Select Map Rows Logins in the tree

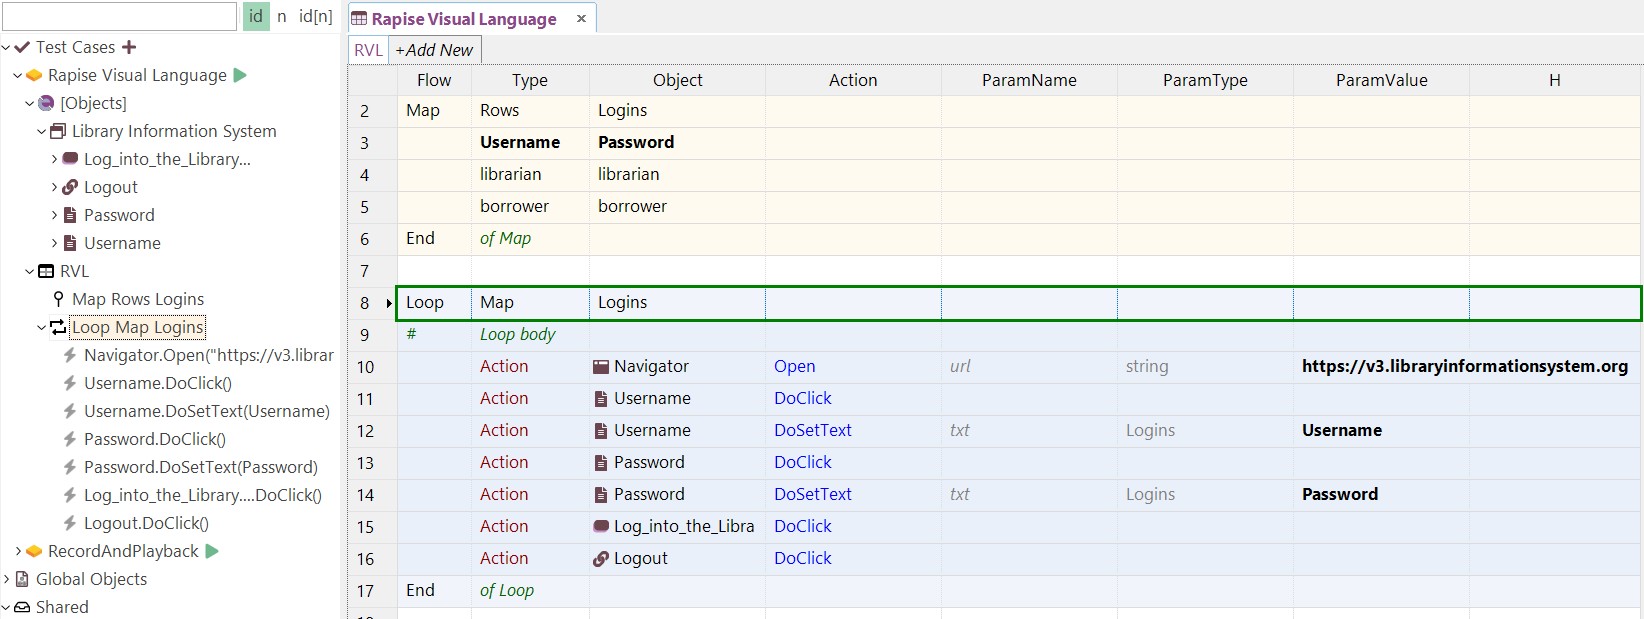pyautogui.click(x=138, y=299)
